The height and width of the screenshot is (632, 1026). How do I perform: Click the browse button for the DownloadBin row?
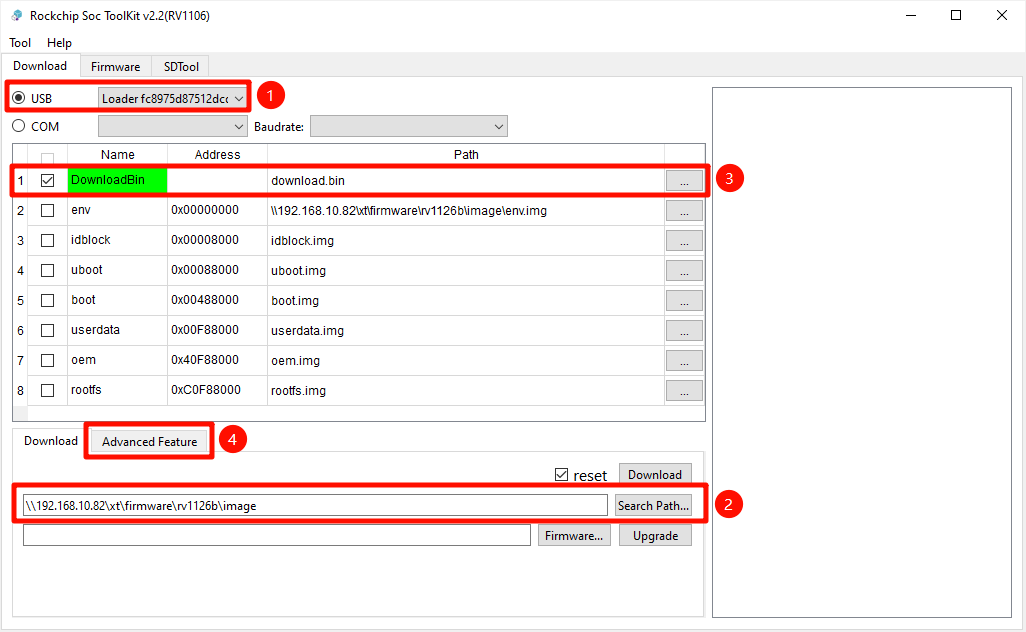pos(684,181)
